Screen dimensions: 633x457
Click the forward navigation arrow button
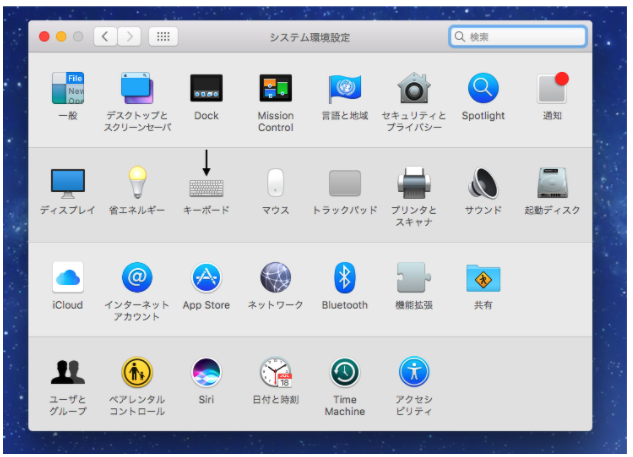[x=129, y=37]
